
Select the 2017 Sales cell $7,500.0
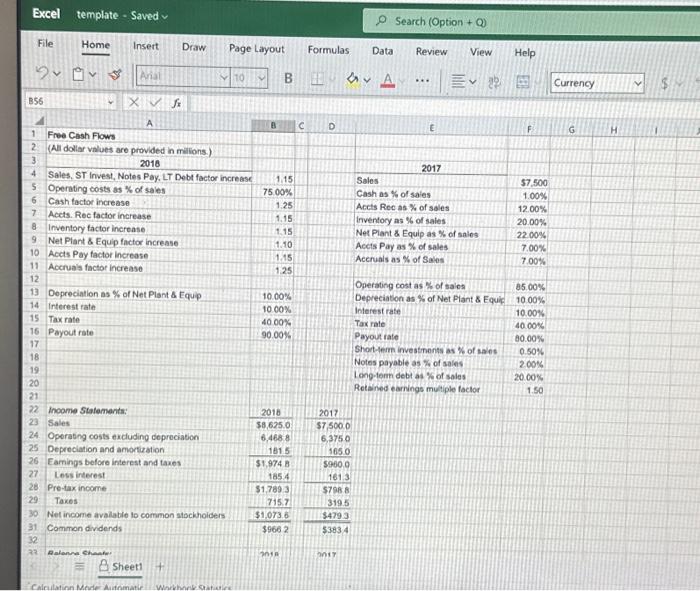click(x=328, y=426)
